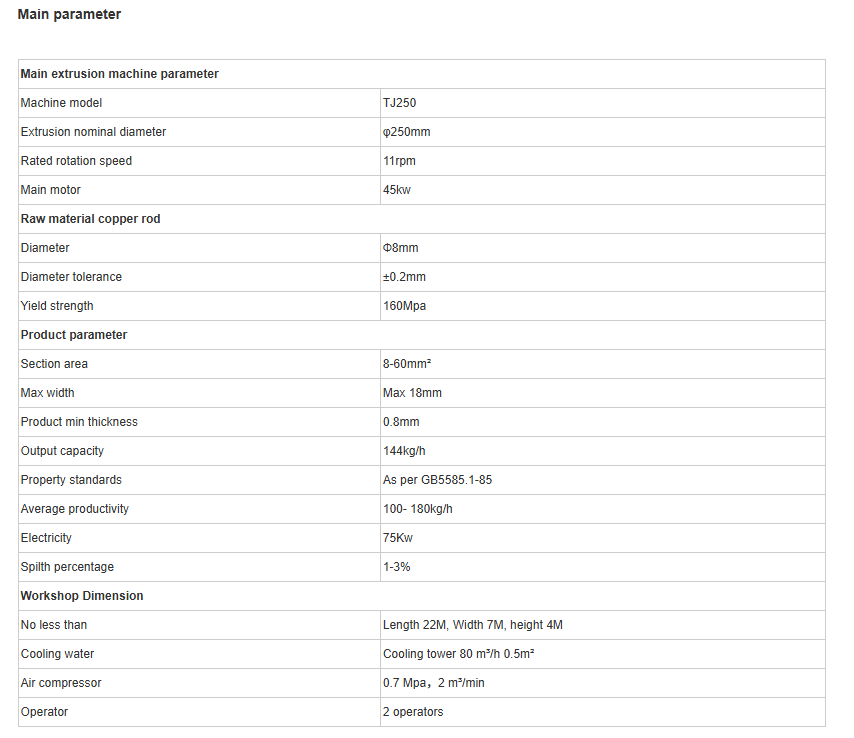Select the Output capacity 144kg/h cell
The height and width of the screenshot is (738, 854).
click(602, 451)
